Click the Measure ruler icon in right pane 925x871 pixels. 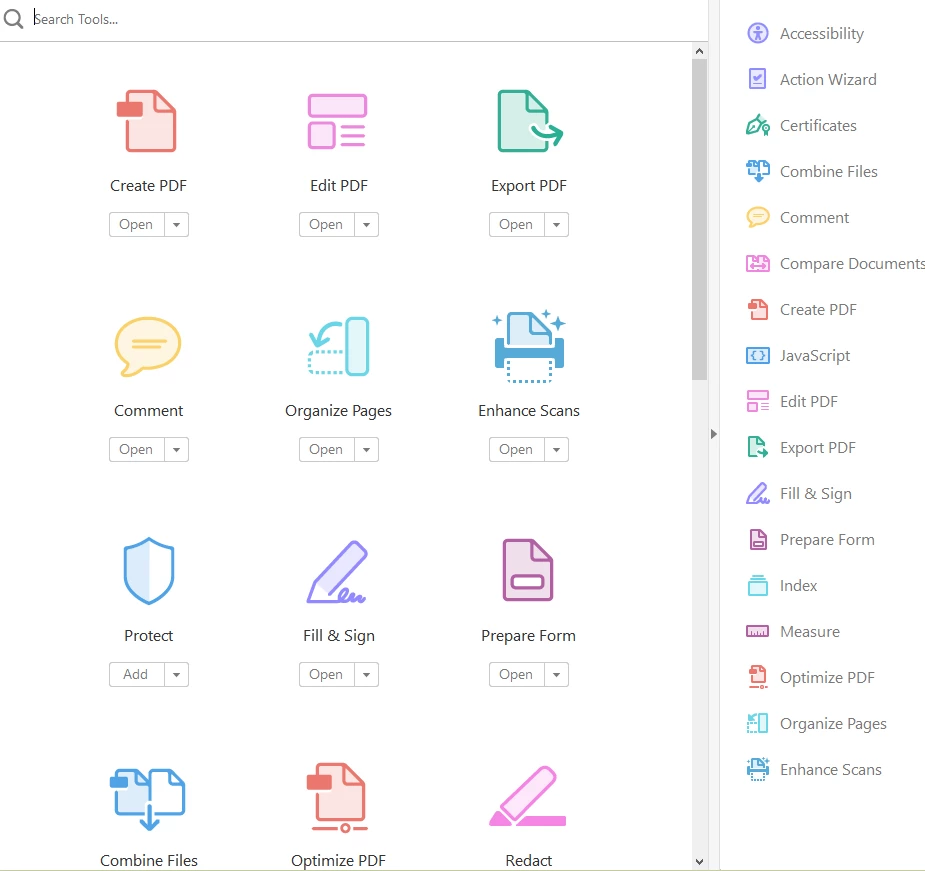point(757,631)
